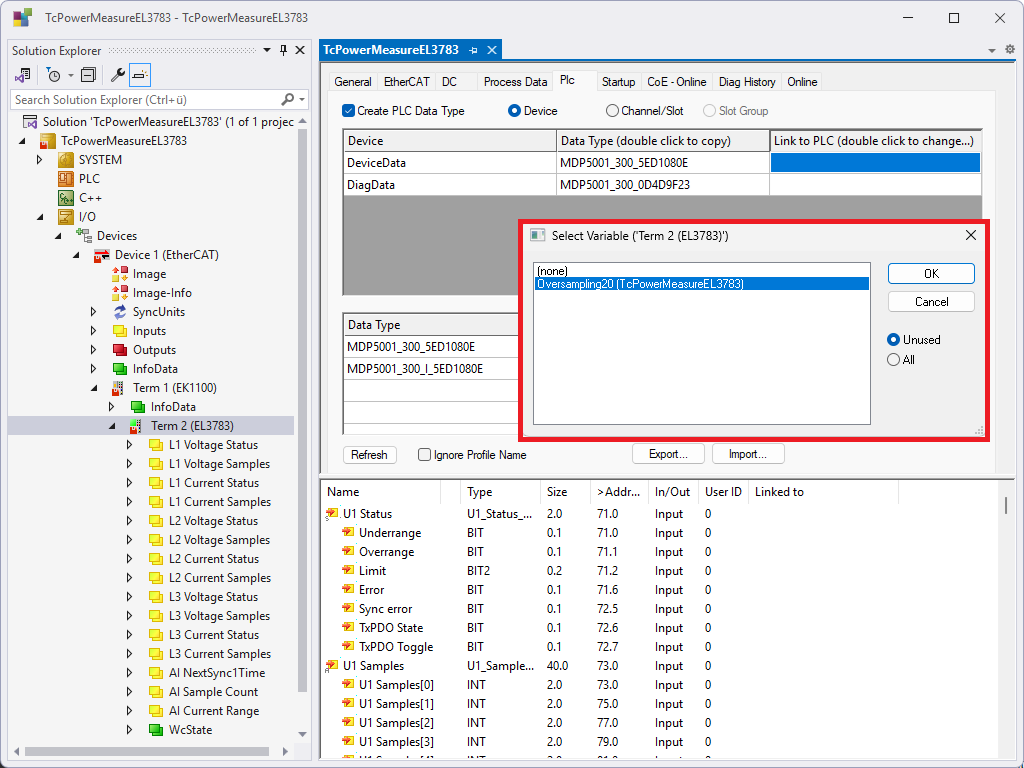Select Oversampling20 (TcPowerMeasureEL3783) in list
This screenshot has width=1024, height=768.
pos(702,283)
